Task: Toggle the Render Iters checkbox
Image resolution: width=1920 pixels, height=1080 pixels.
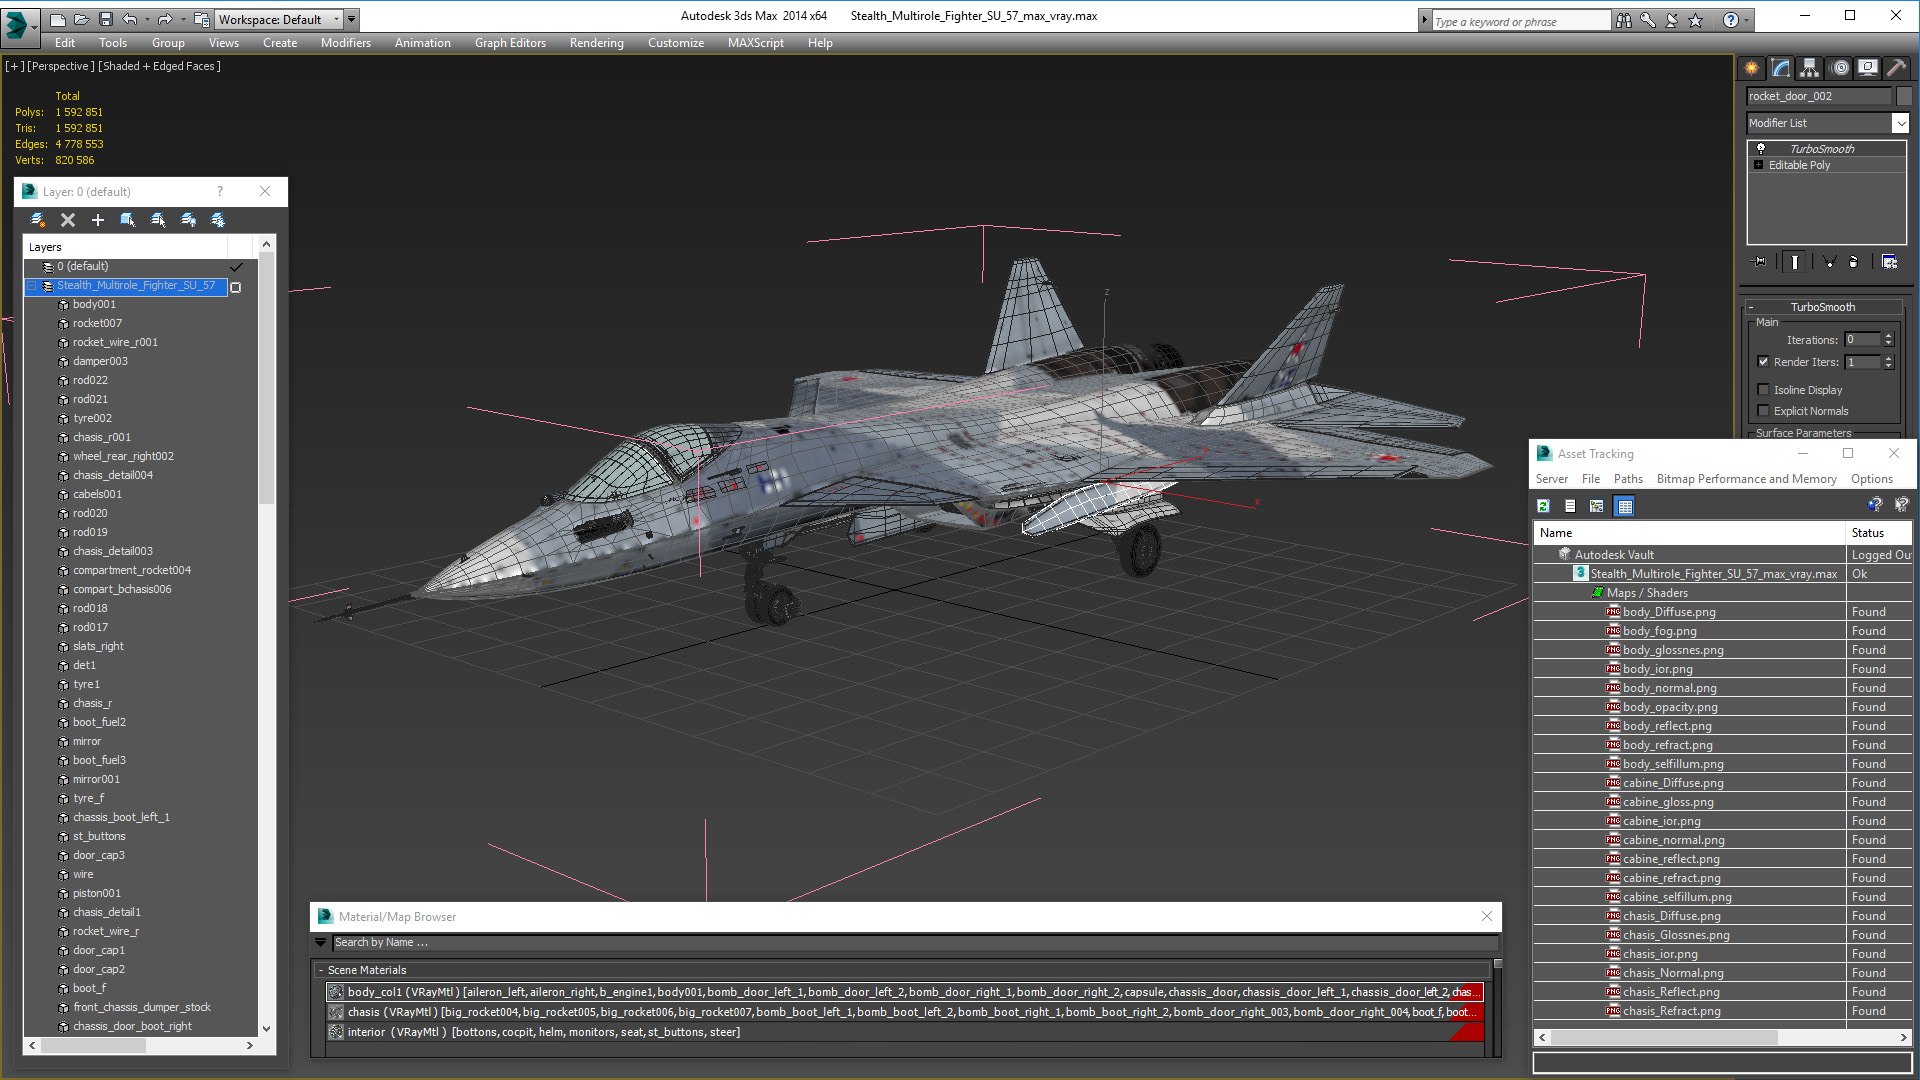Action: pyautogui.click(x=1763, y=362)
